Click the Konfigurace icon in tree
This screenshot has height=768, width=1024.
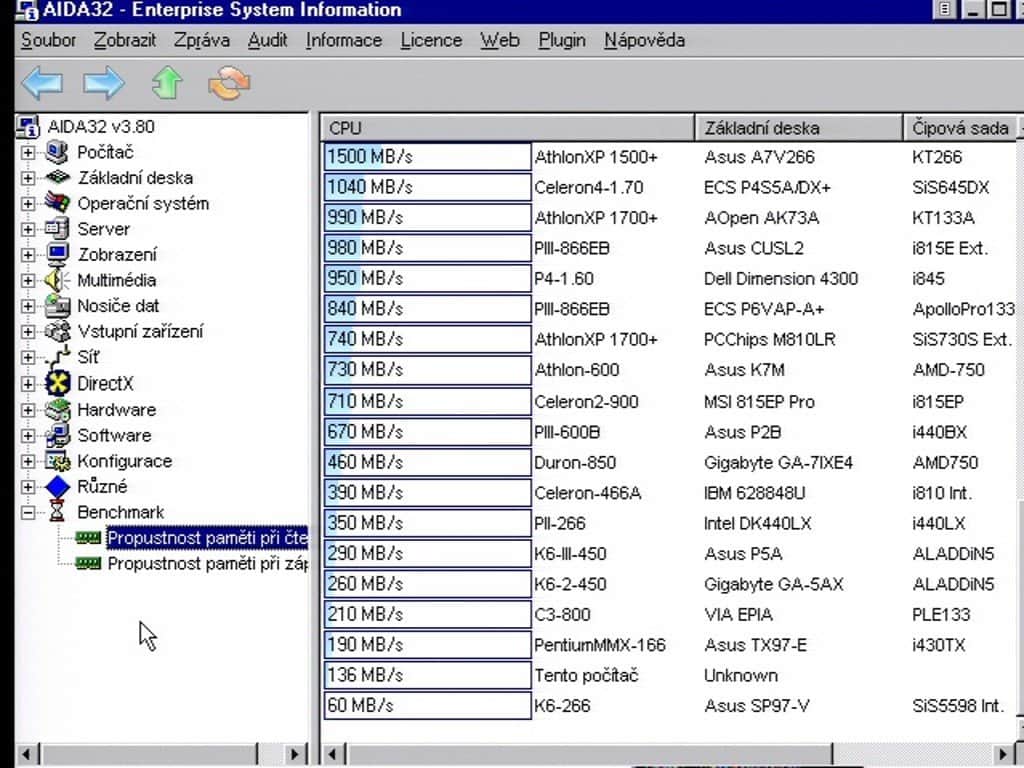click(57, 461)
